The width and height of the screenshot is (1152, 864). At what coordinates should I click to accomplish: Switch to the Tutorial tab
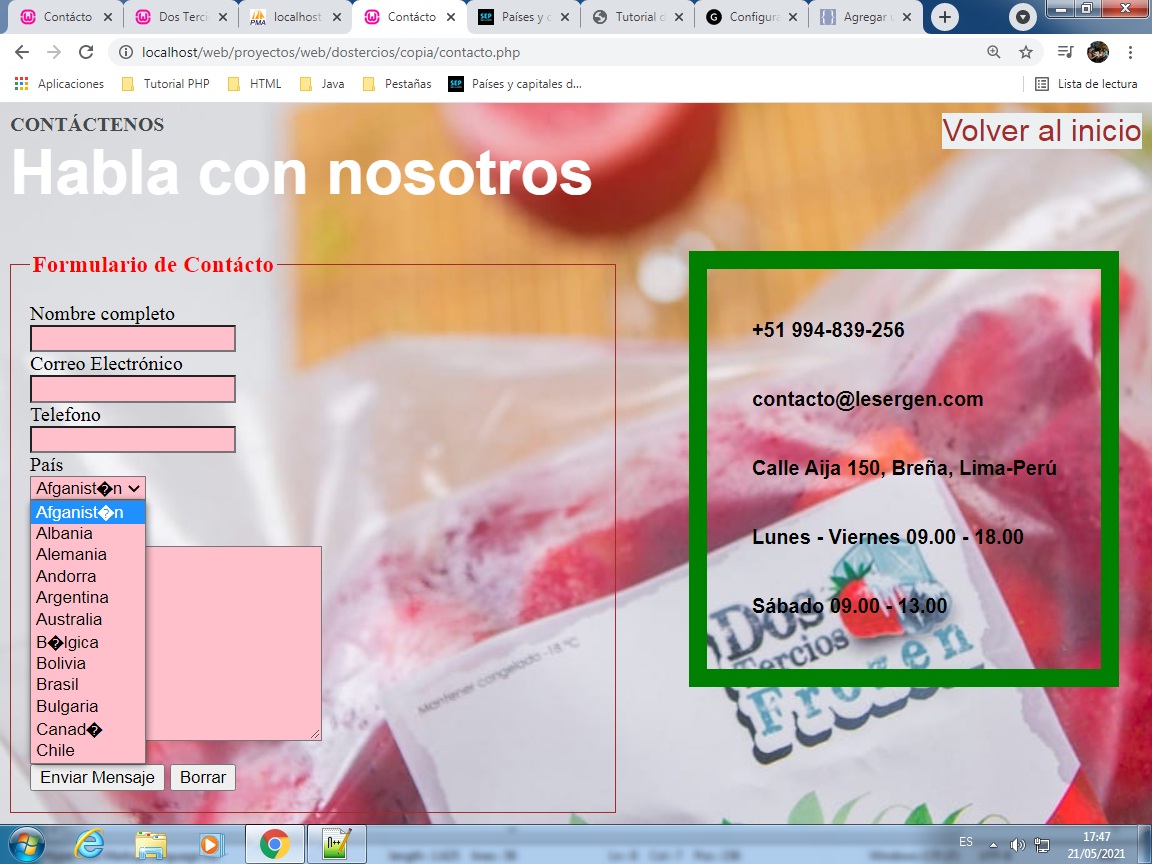pos(637,17)
